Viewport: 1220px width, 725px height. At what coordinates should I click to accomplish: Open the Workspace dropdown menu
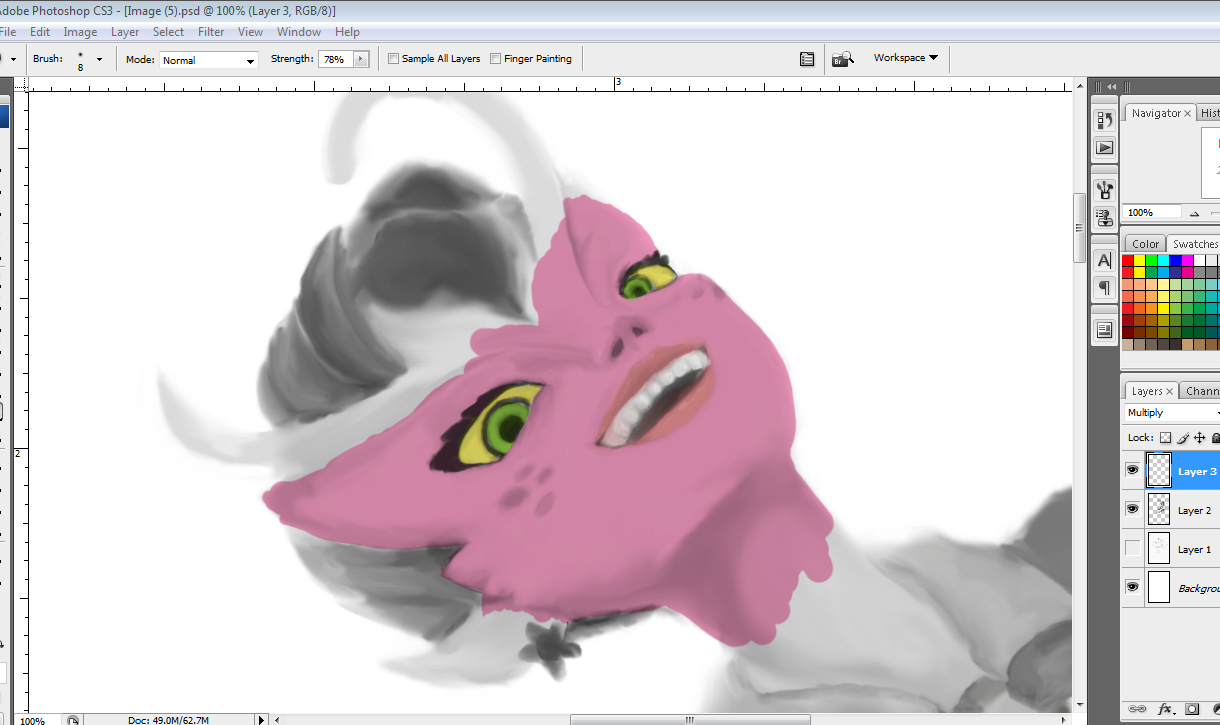905,58
